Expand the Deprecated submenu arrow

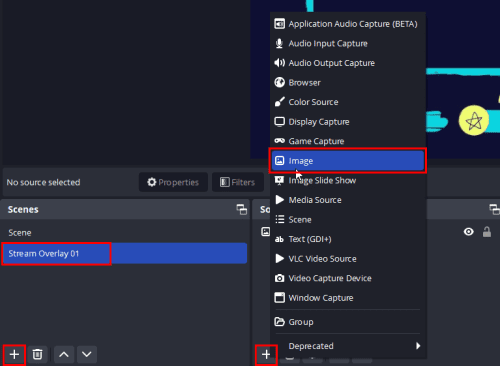pos(418,346)
